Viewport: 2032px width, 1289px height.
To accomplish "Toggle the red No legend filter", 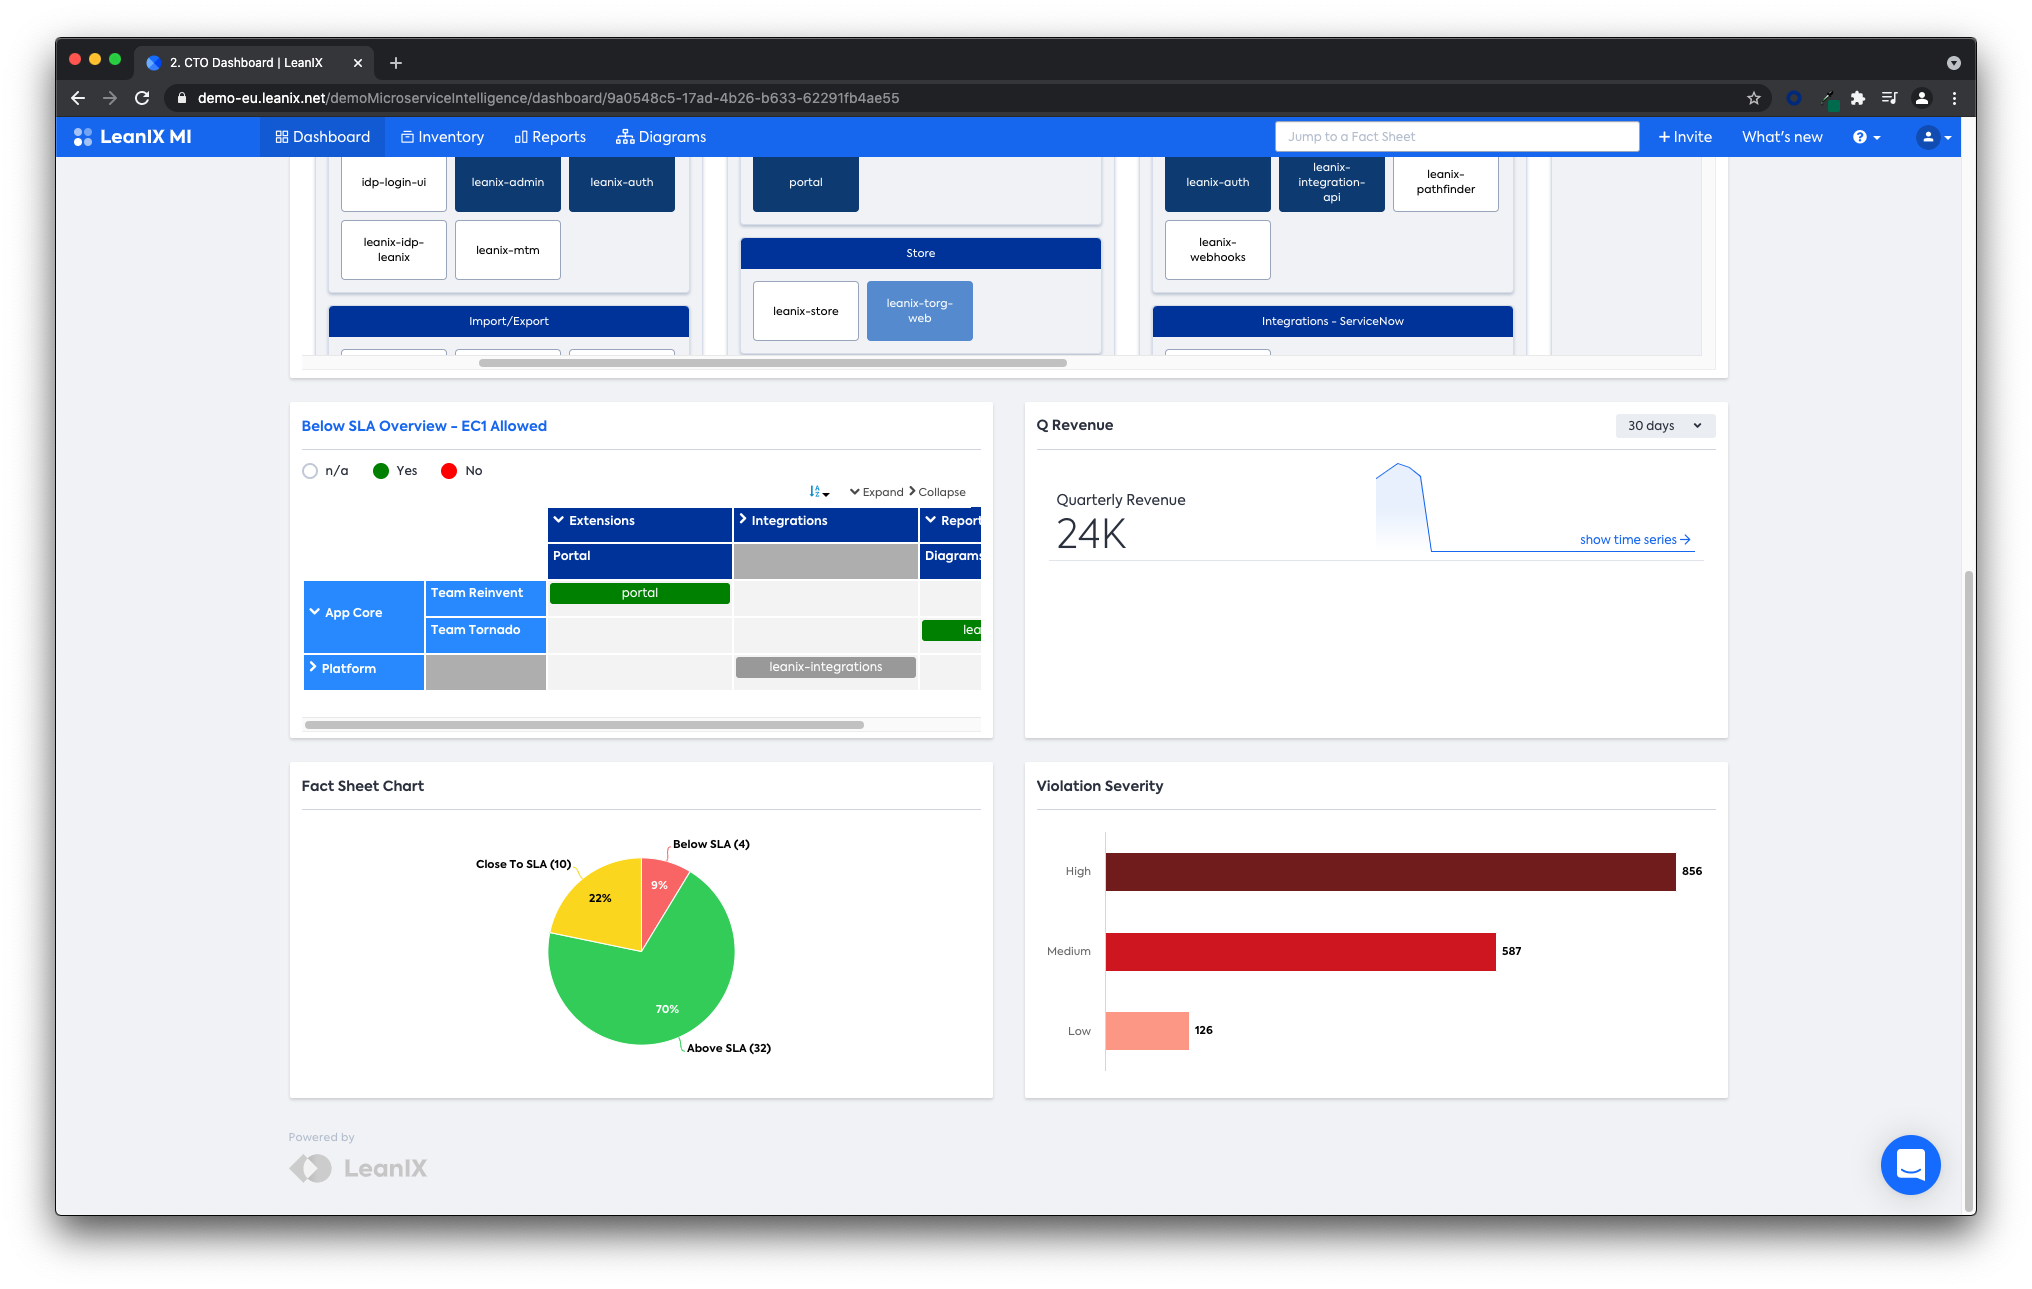I will point(449,471).
